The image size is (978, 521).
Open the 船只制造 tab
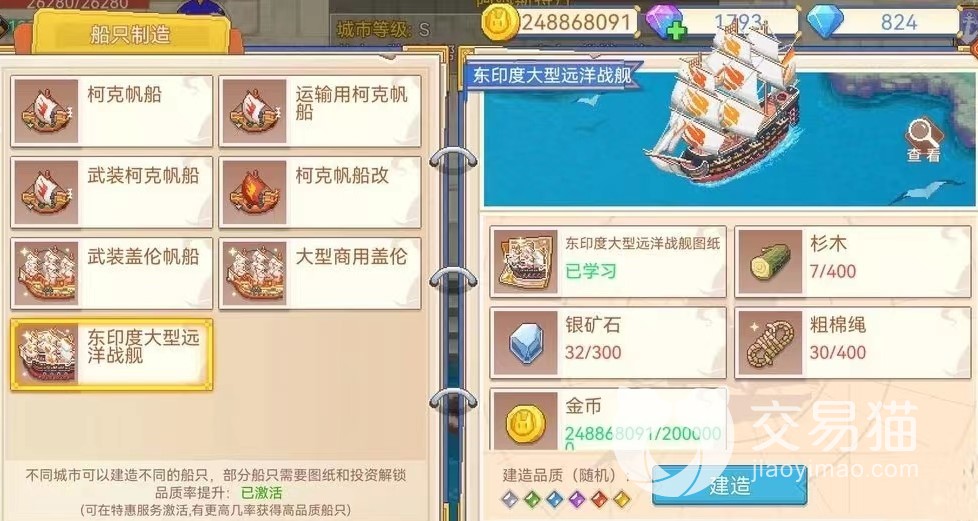coord(130,34)
